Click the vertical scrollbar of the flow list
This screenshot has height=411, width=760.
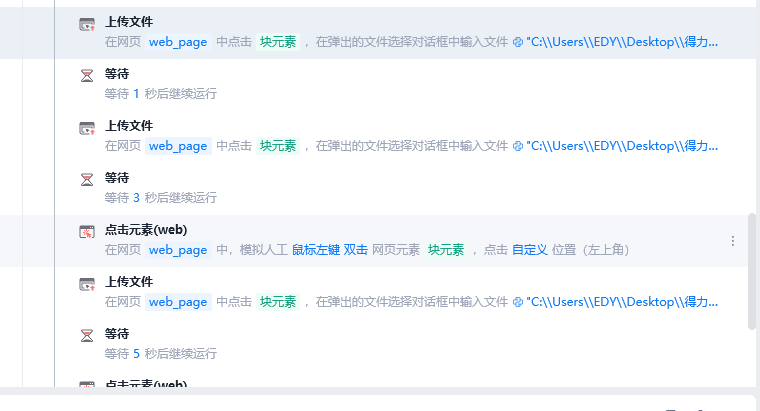[752, 271]
